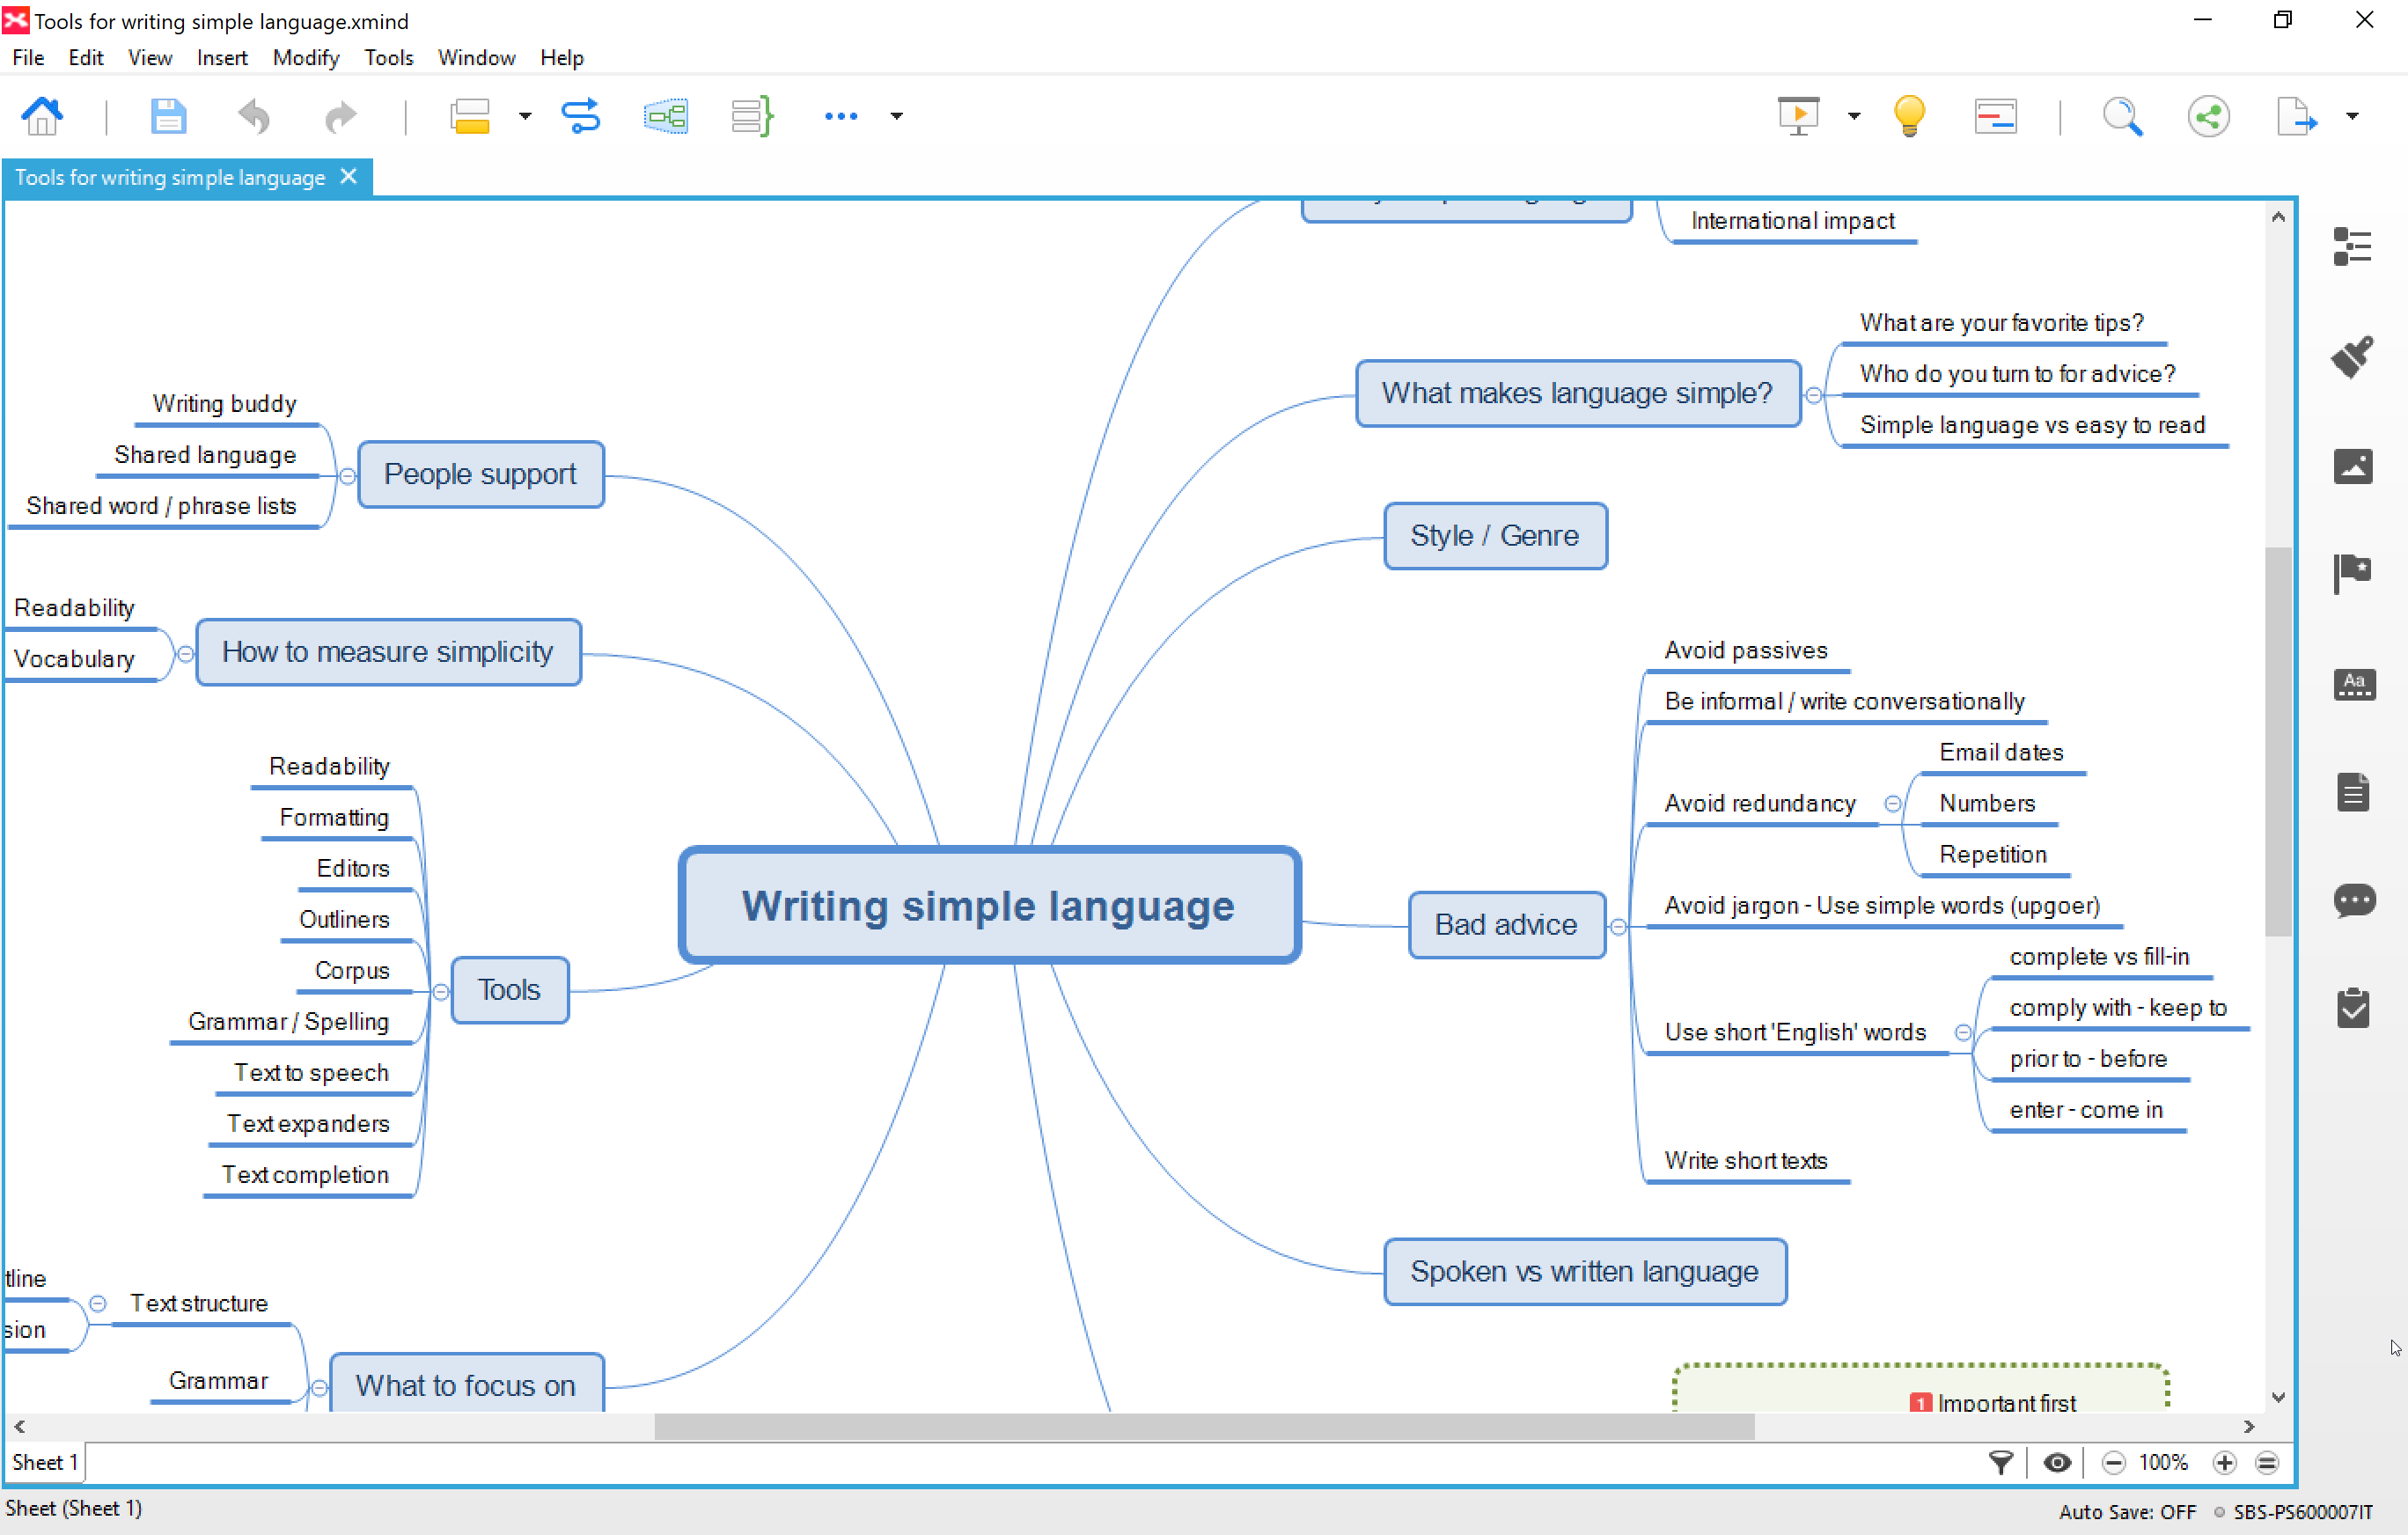This screenshot has height=1535, width=2408.
Task: Collapse the Avoid redundancy subtopics
Action: [1892, 803]
